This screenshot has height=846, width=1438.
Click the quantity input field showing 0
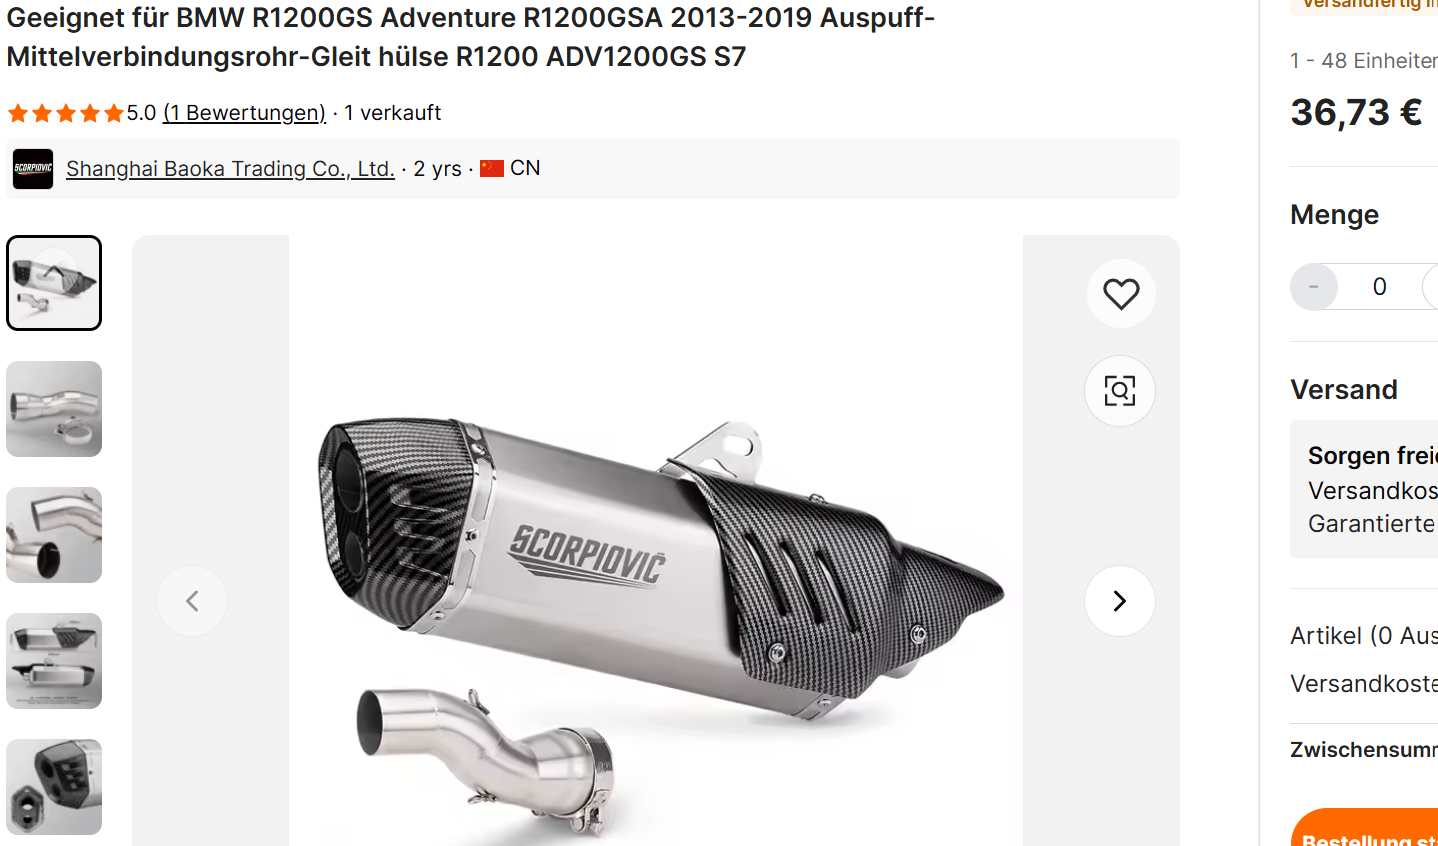point(1380,287)
